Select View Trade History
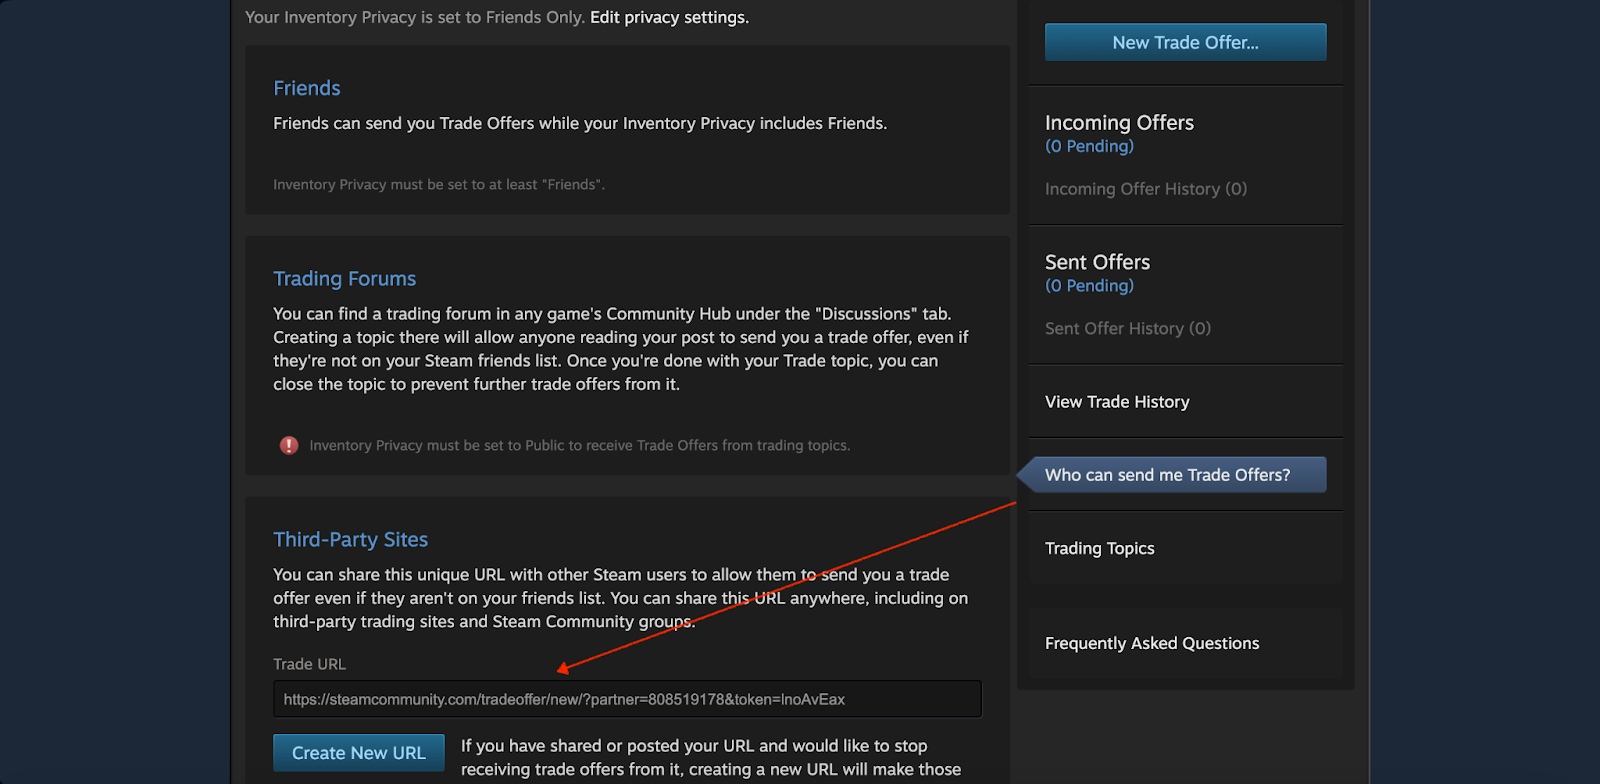The height and width of the screenshot is (784, 1600). [1117, 402]
